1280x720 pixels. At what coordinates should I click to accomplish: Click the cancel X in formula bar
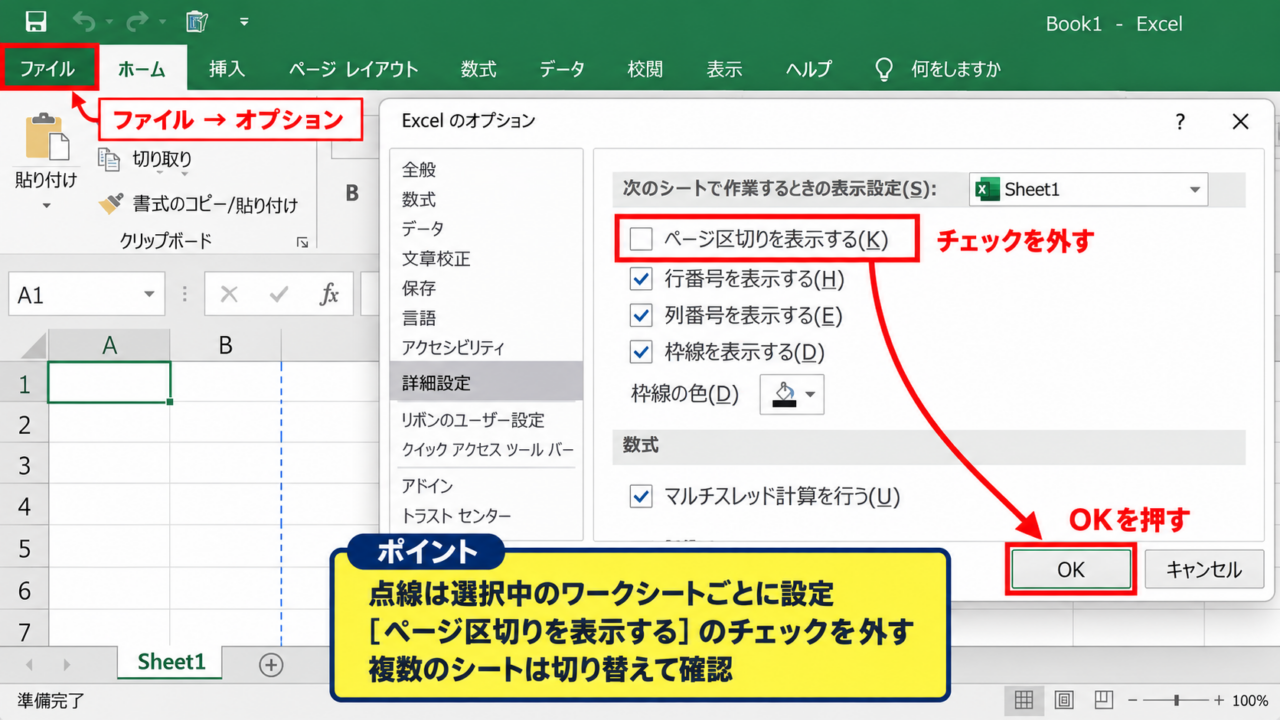[x=229, y=295]
